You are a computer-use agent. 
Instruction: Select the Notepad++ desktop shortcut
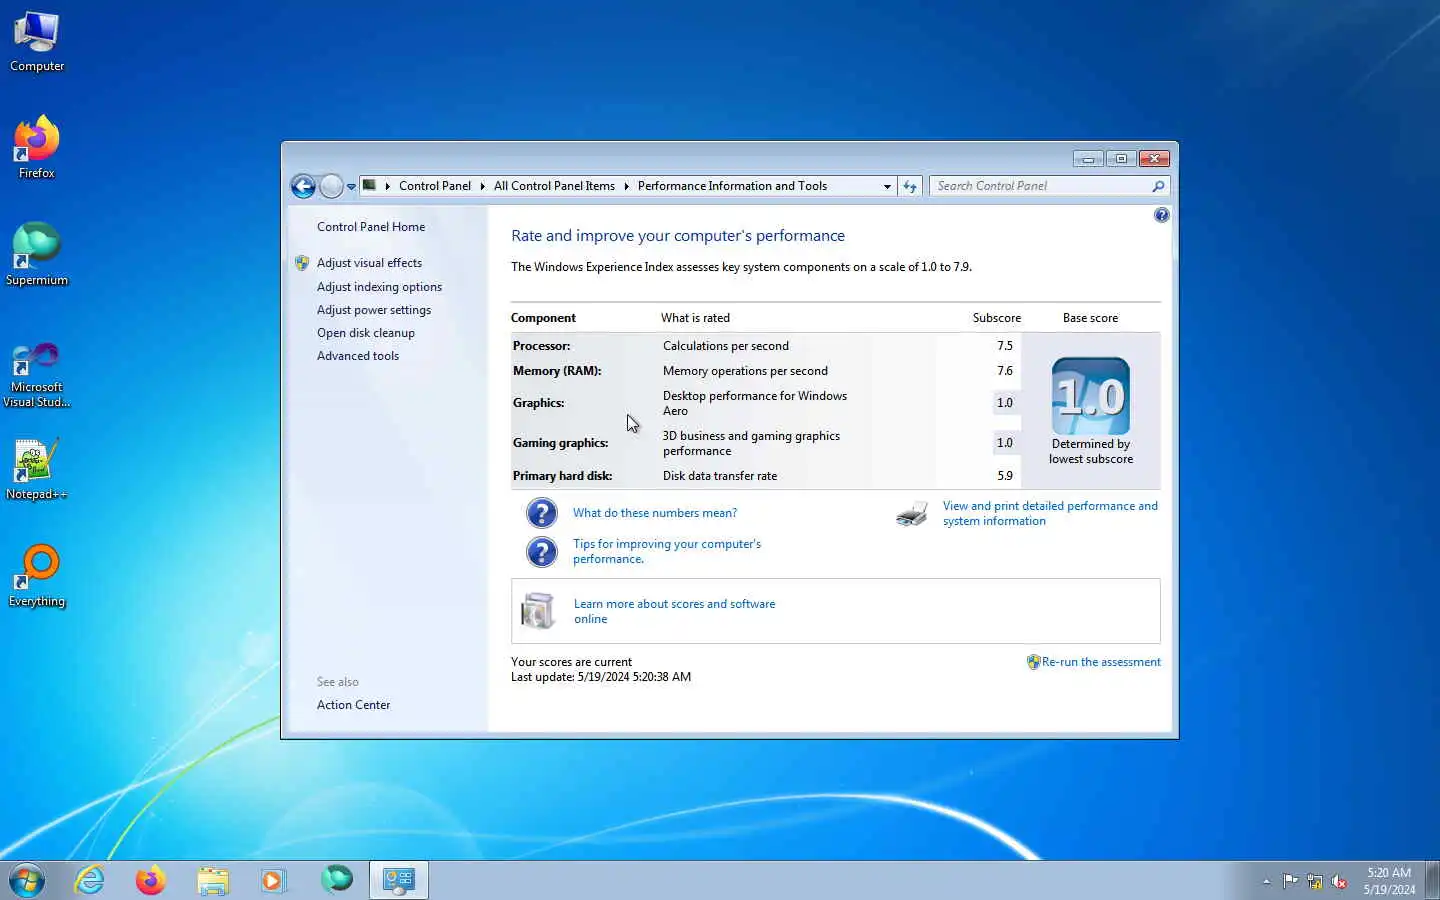click(x=37, y=469)
